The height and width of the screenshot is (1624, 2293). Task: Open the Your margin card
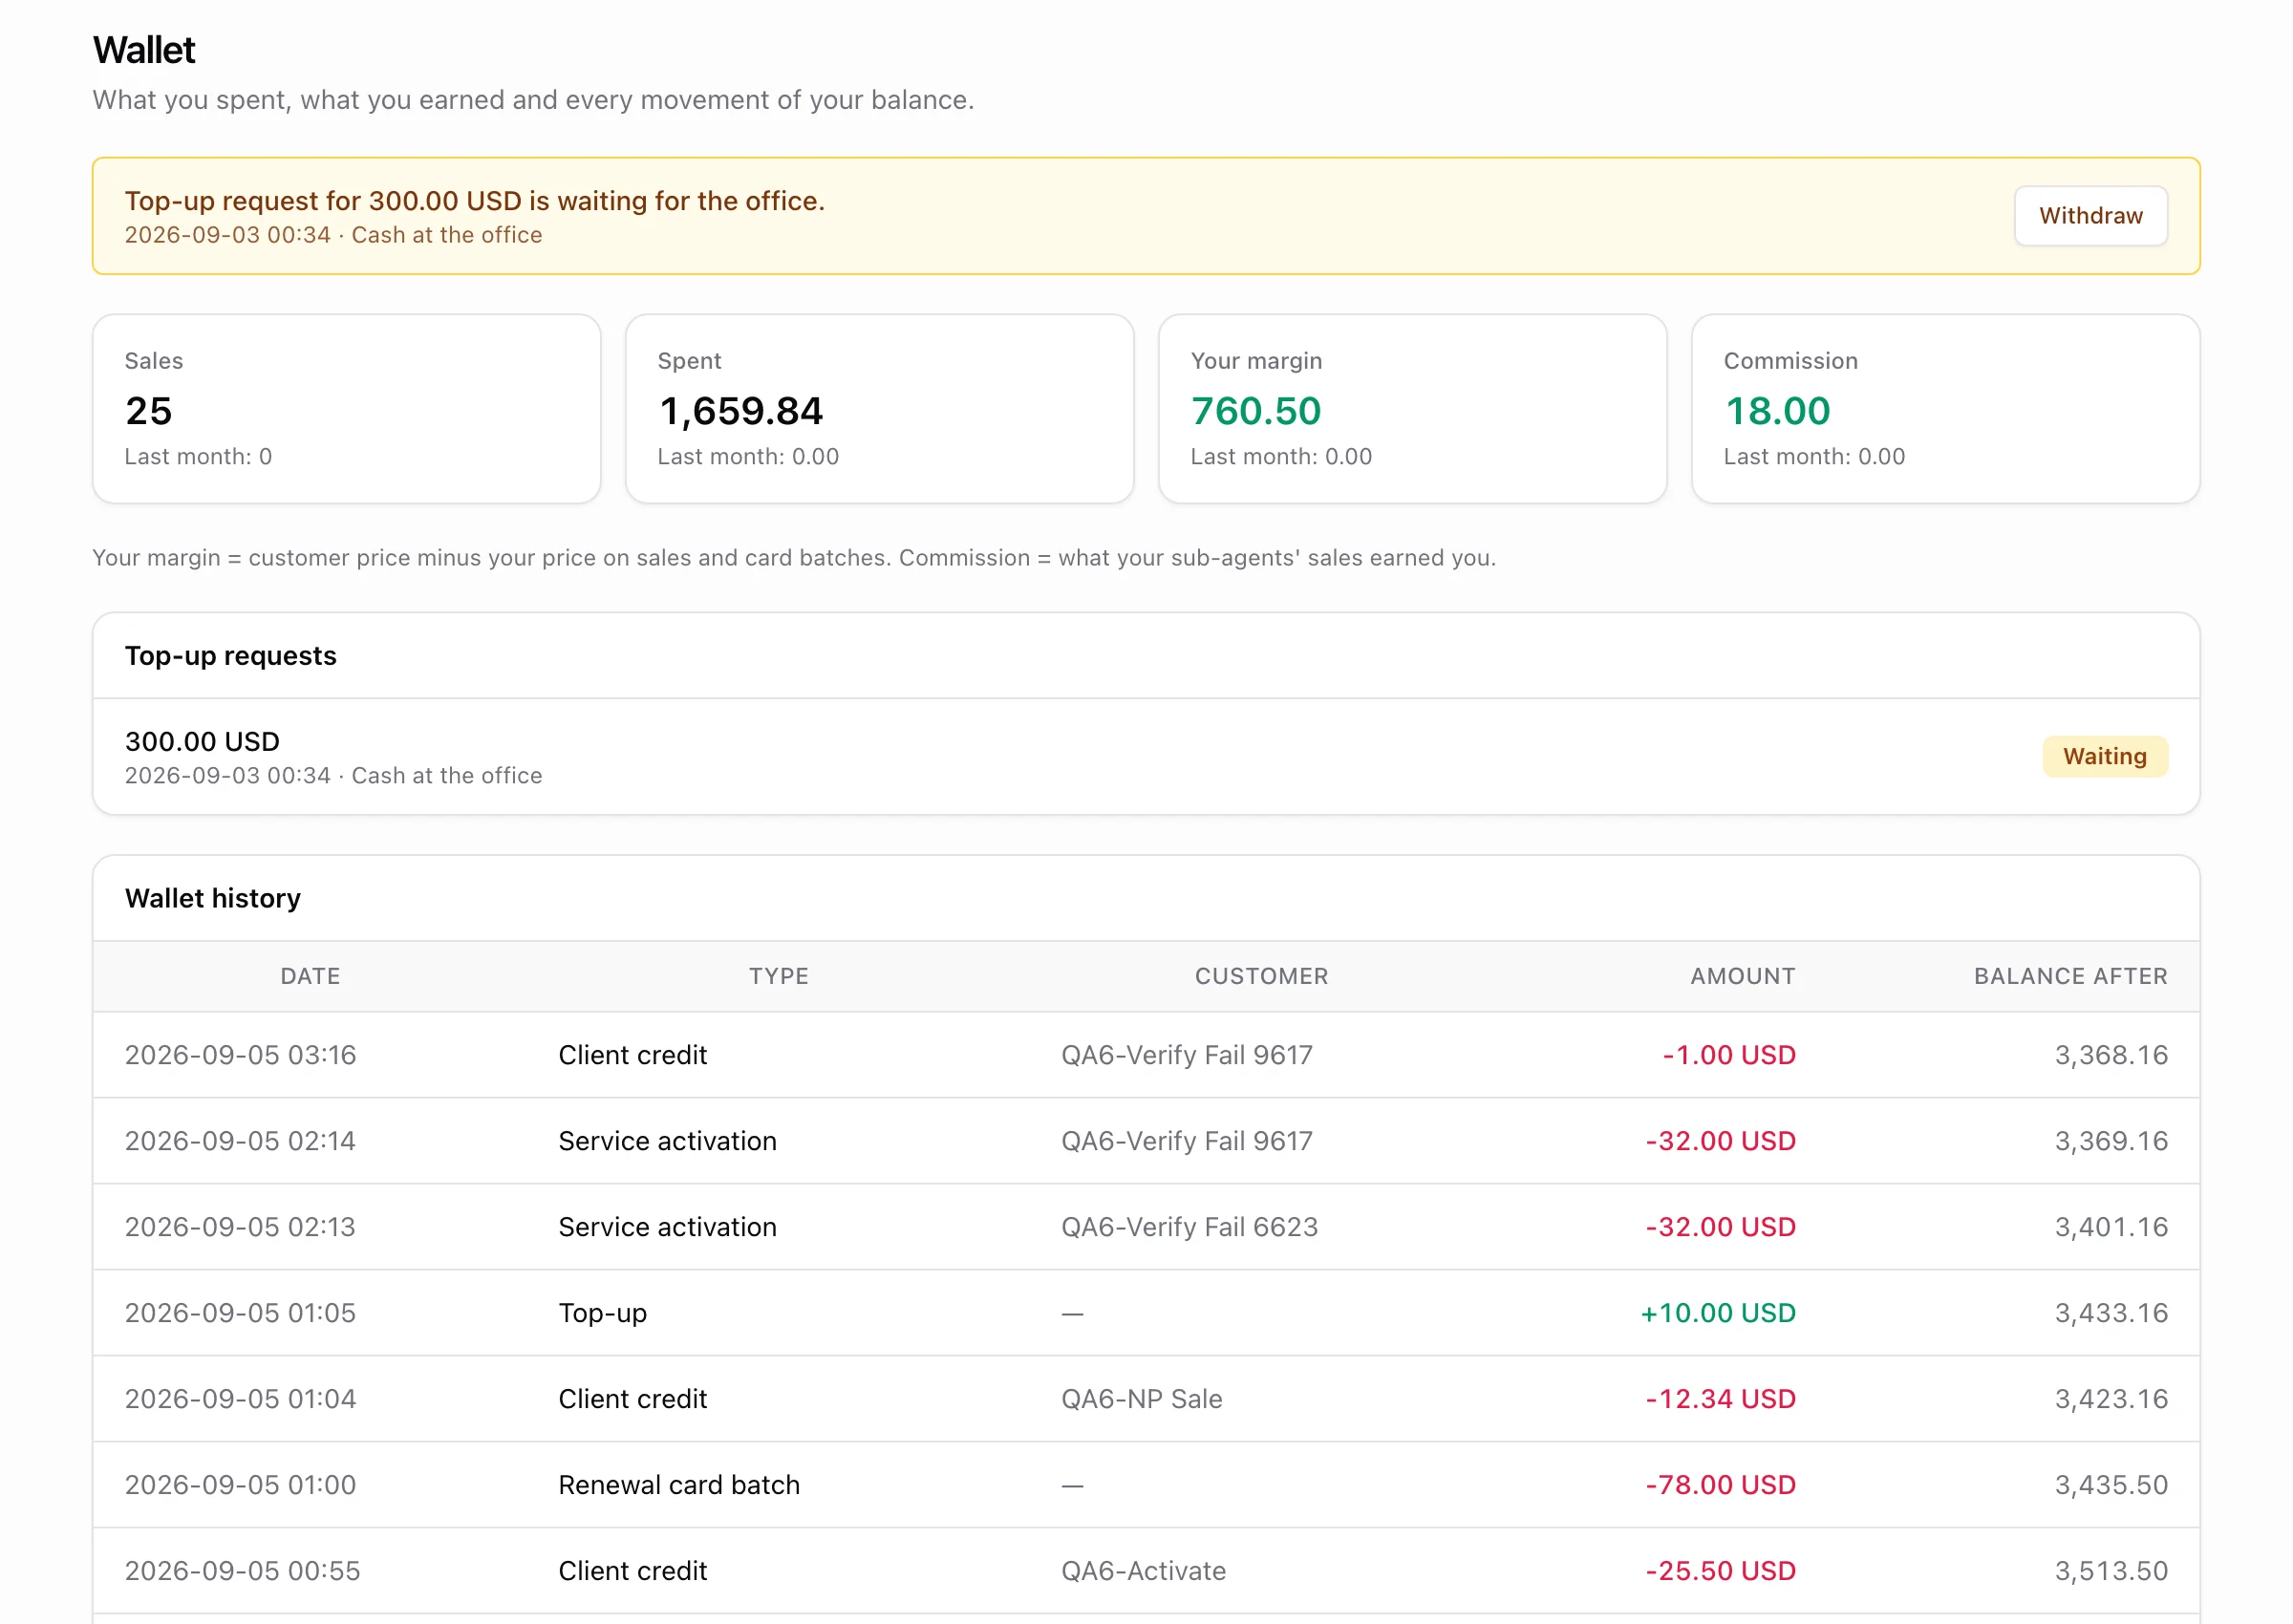(1412, 409)
